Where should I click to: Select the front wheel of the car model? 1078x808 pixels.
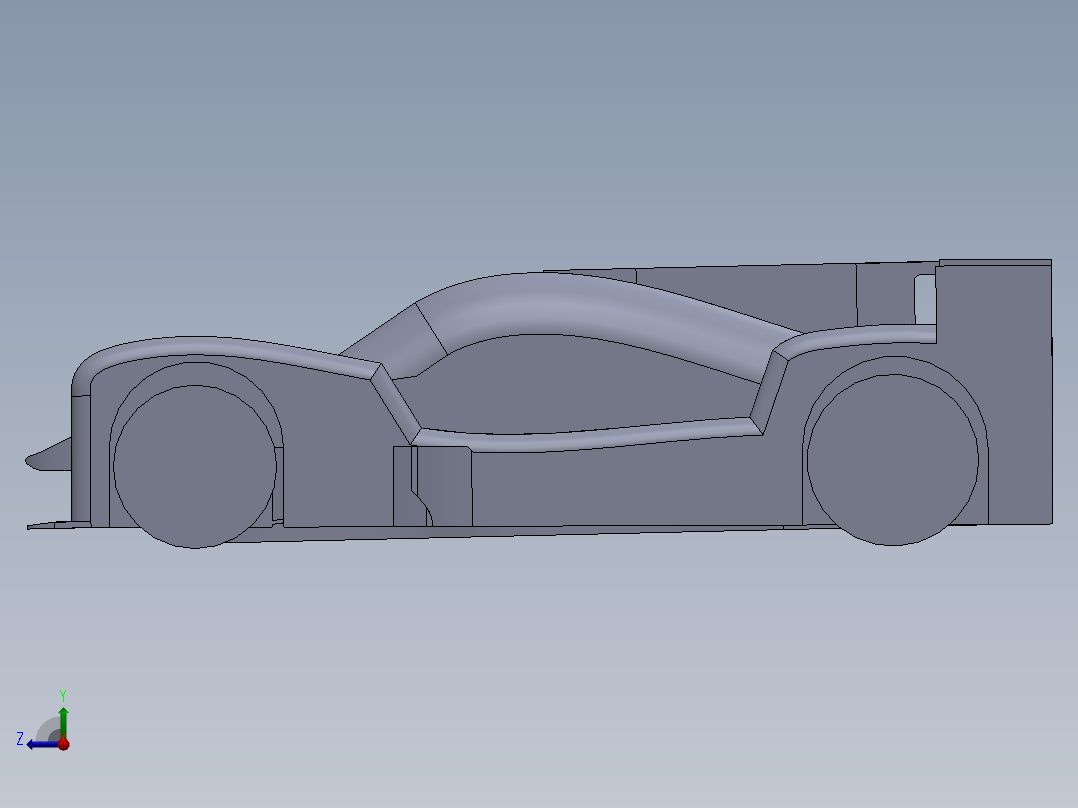[x=195, y=466]
